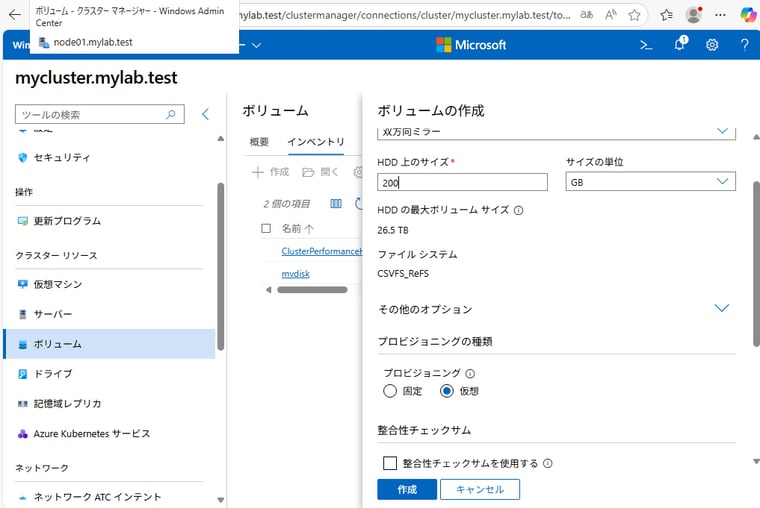The height and width of the screenshot is (508, 760).
Task: Enable 整合性チェックサムを使用する checkbox
Action: (390, 463)
